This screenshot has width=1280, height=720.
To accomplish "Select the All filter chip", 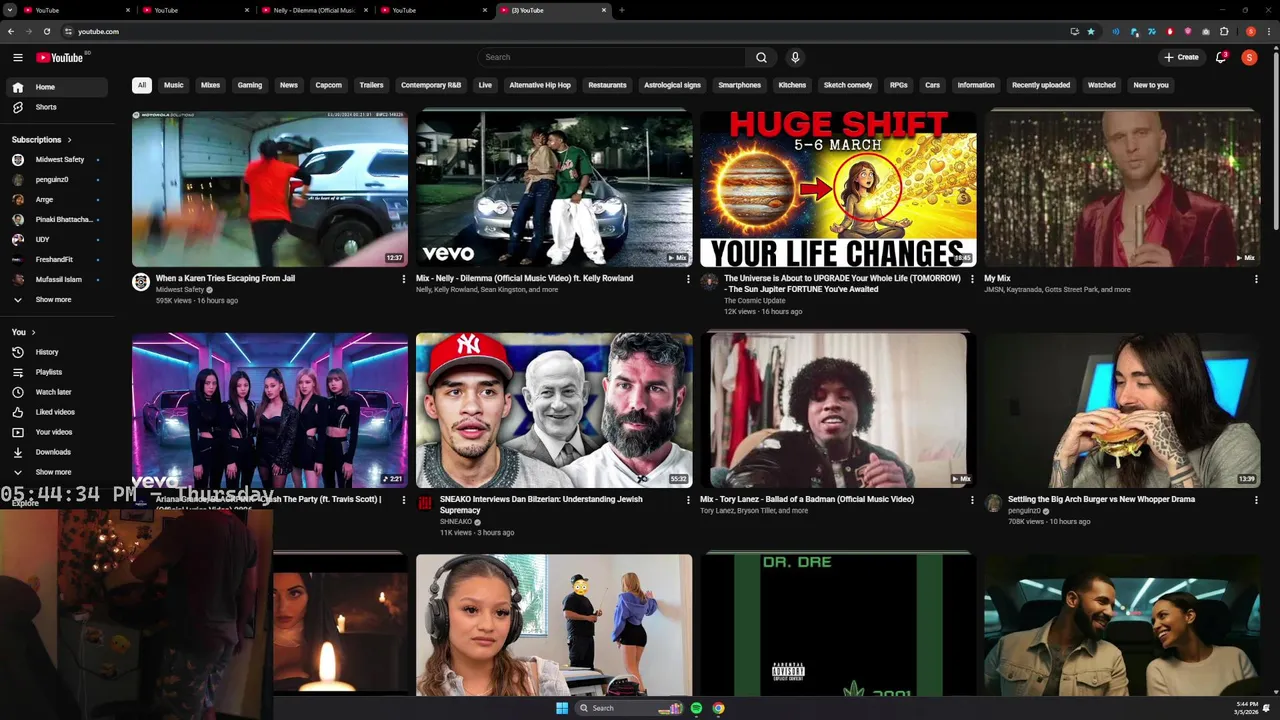I will pyautogui.click(x=142, y=85).
